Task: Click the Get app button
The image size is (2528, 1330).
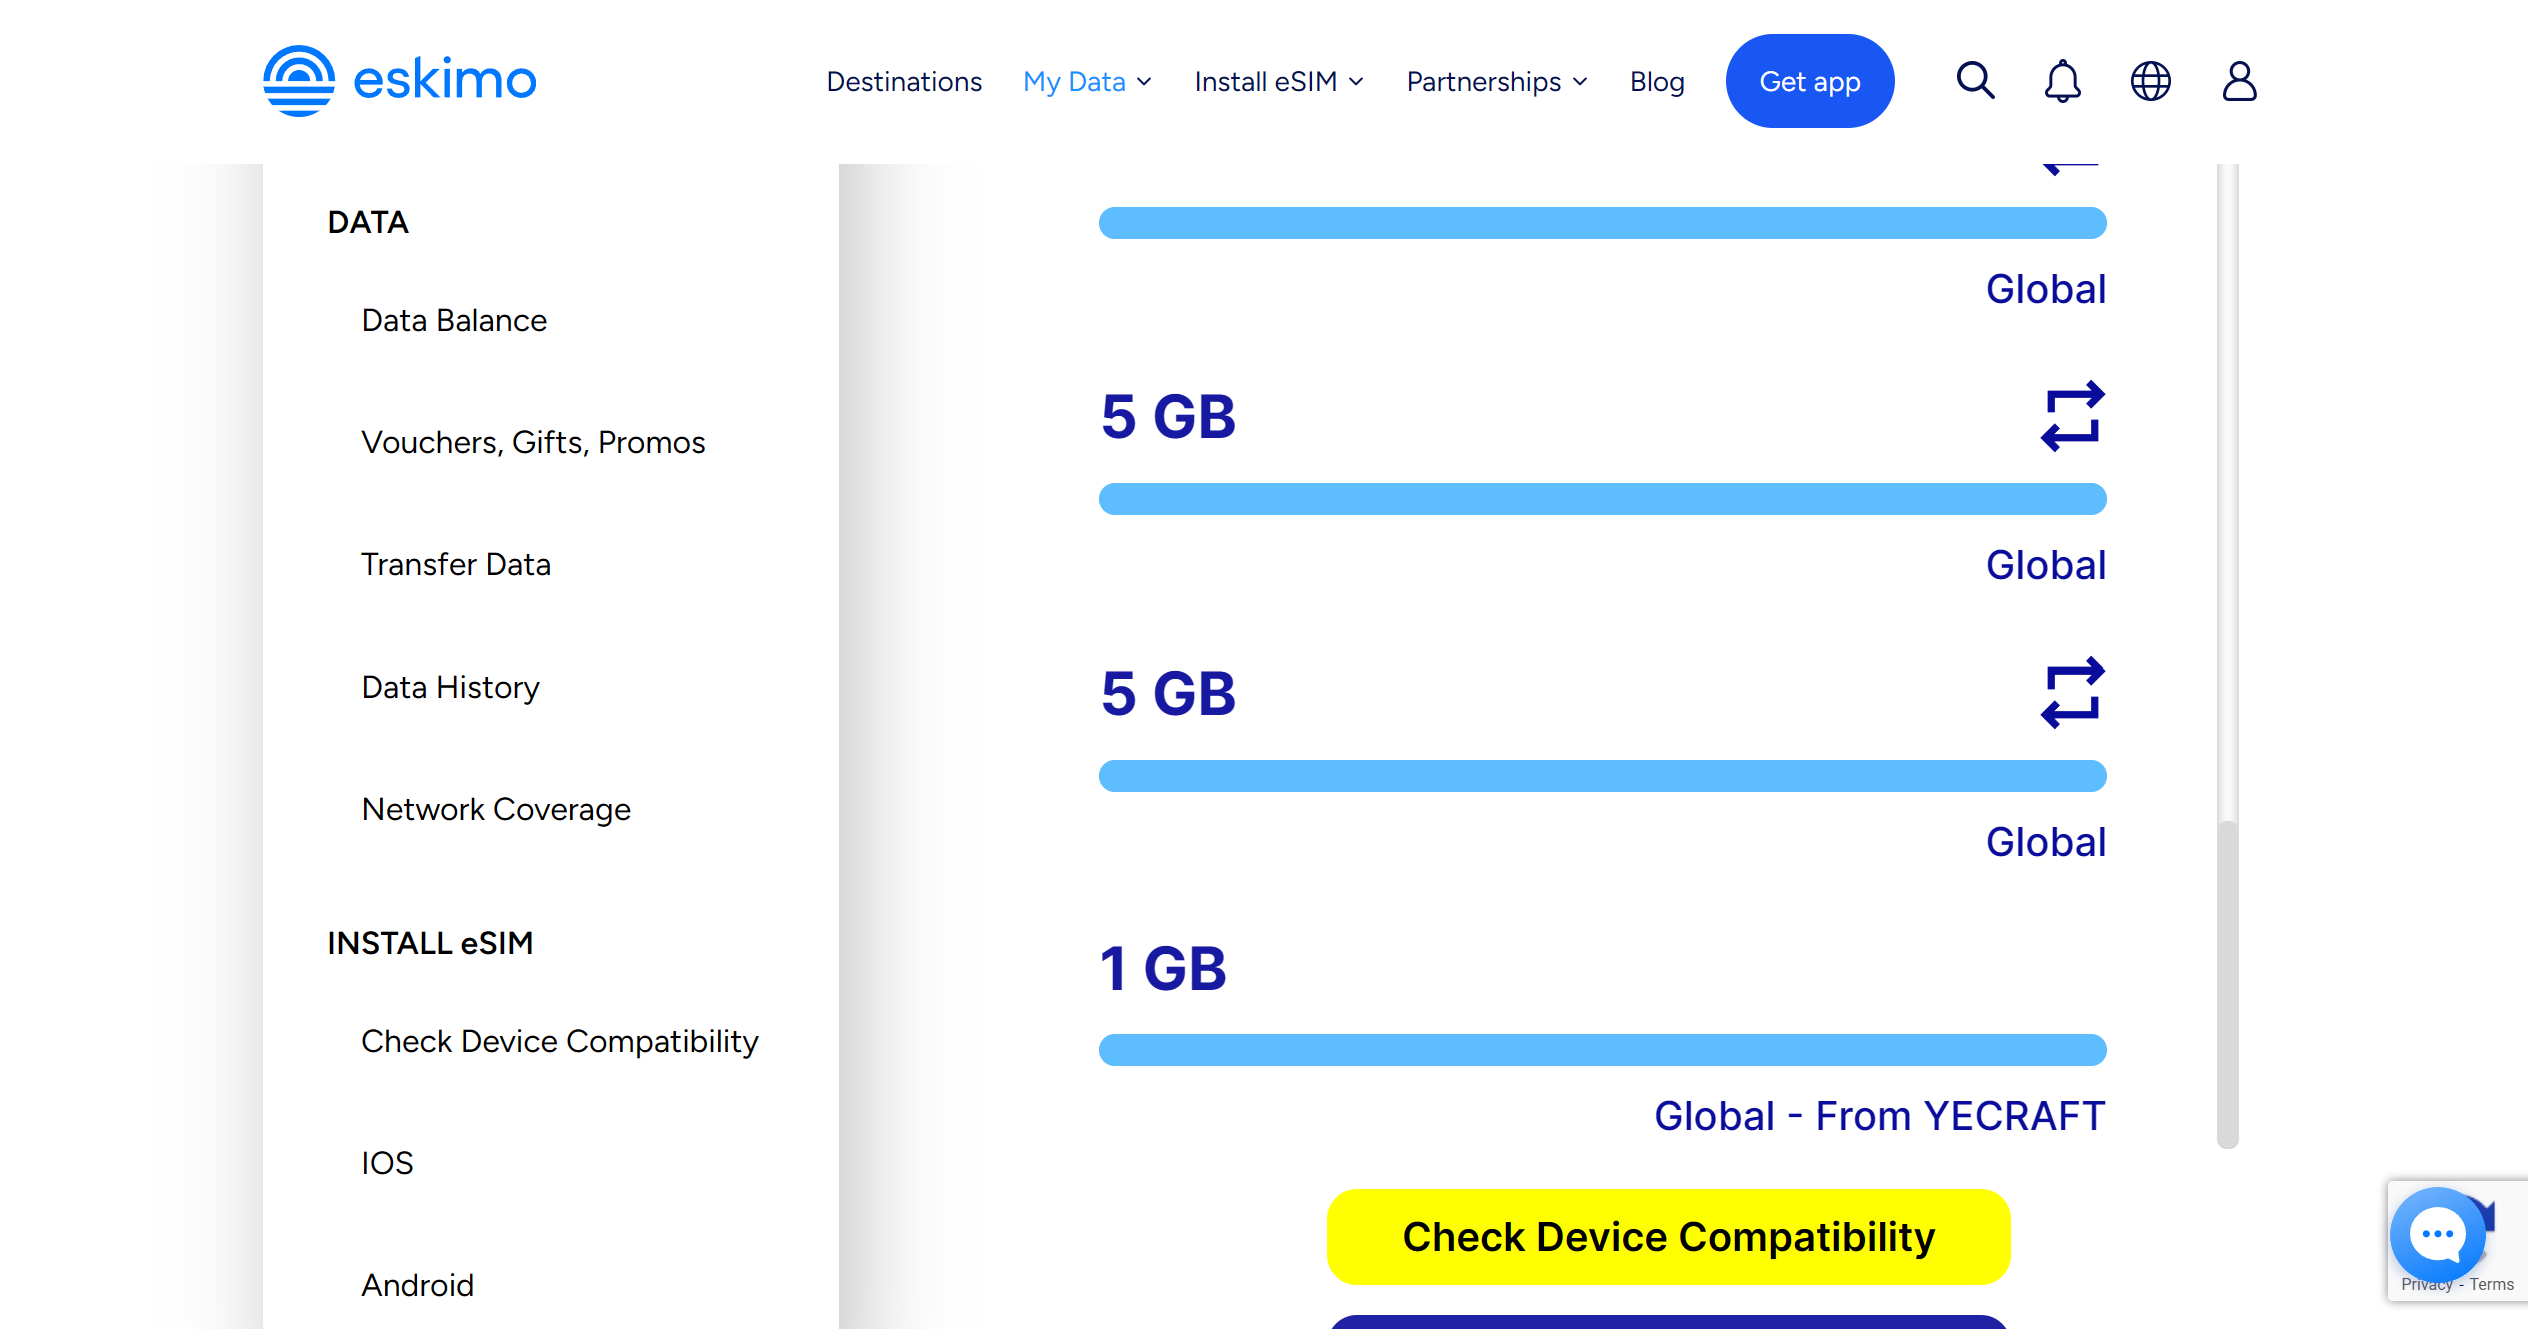Action: pyautogui.click(x=1809, y=81)
